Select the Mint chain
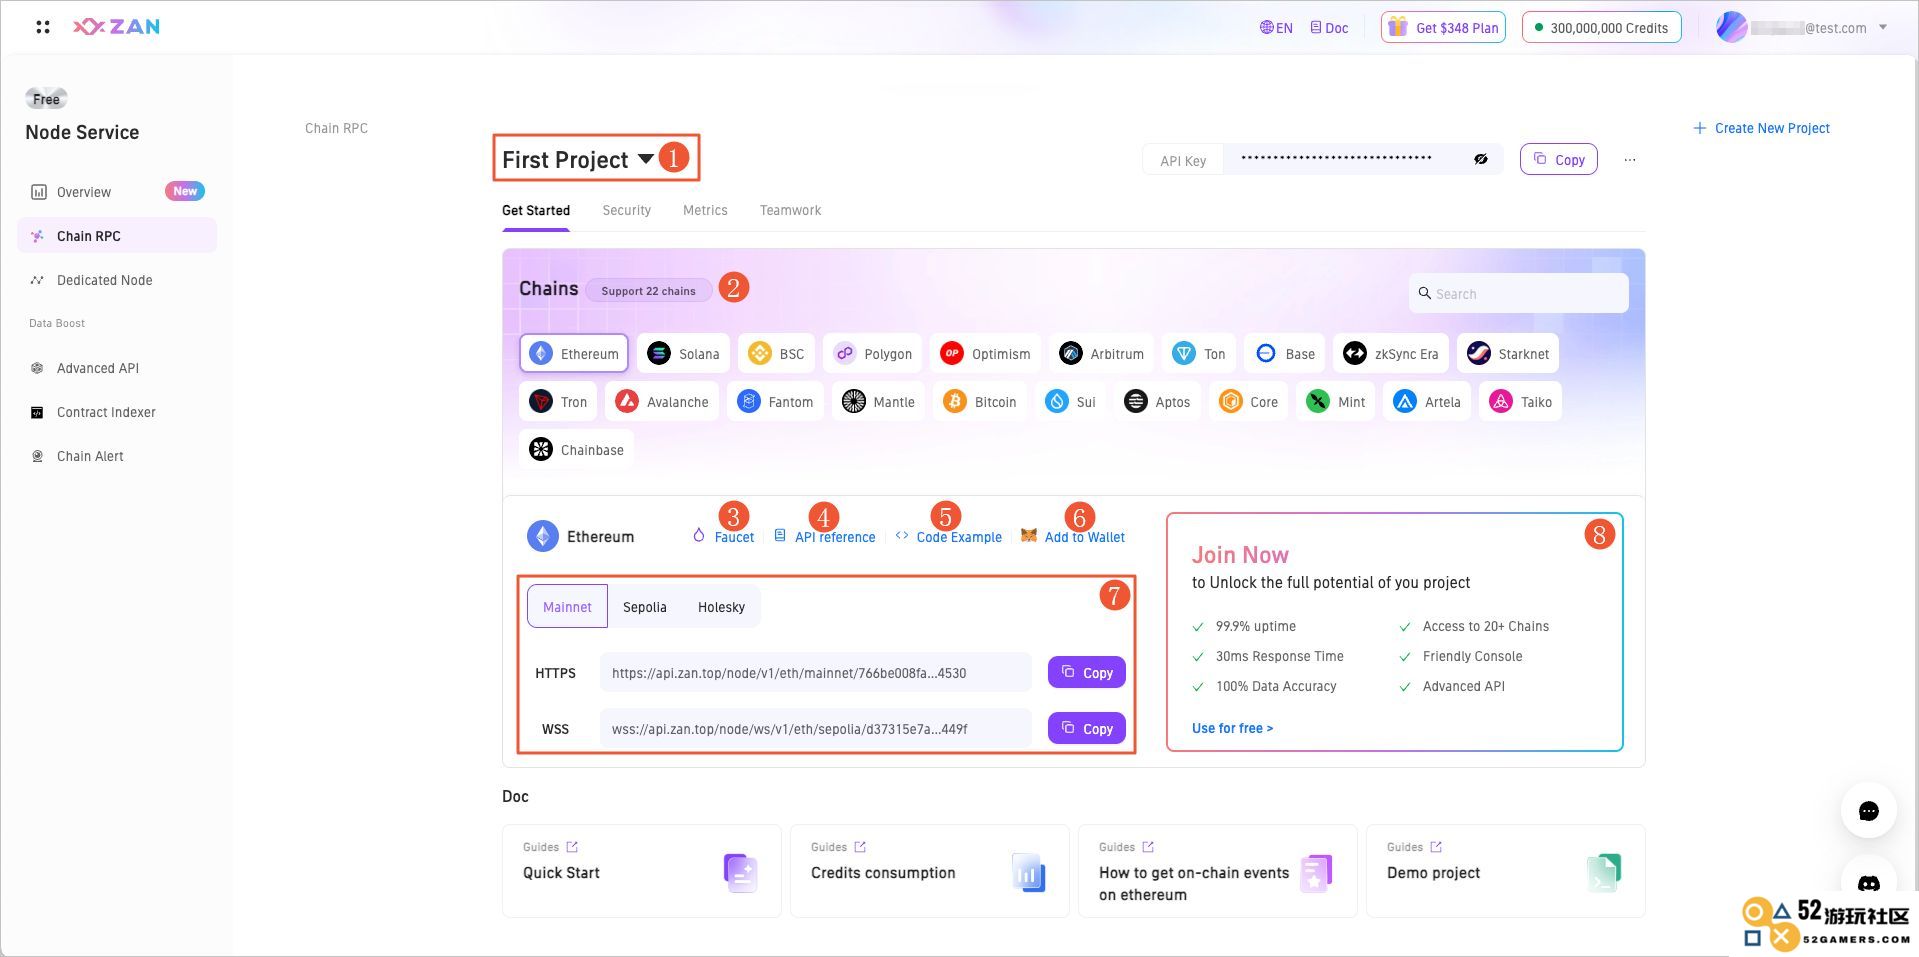This screenshot has height=957, width=1919. pos(1337,401)
